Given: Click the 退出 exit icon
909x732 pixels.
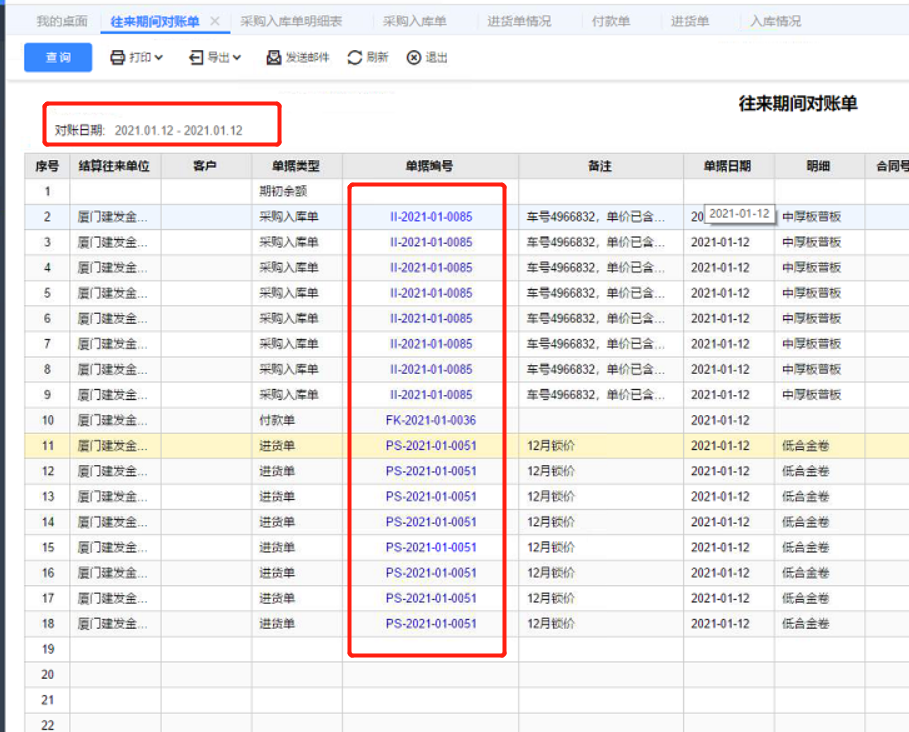Looking at the screenshot, I should (414, 57).
